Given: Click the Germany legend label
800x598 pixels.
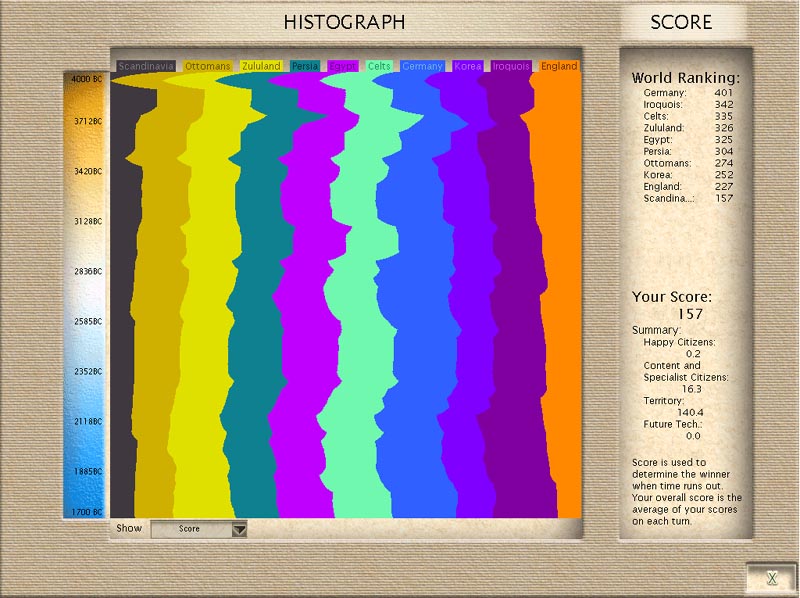Looking at the screenshot, I should (422, 67).
